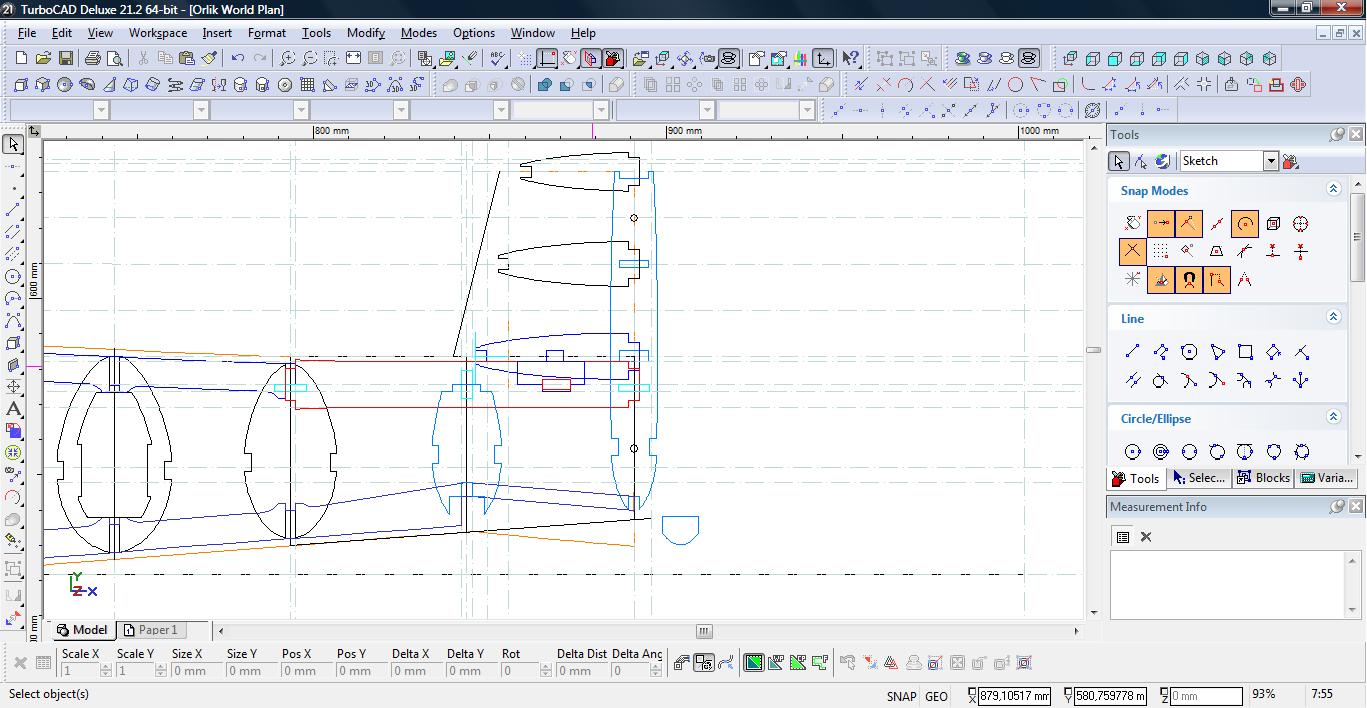The image size is (1367, 708).
Task: Toggle SNAP in the status bar
Action: click(900, 696)
